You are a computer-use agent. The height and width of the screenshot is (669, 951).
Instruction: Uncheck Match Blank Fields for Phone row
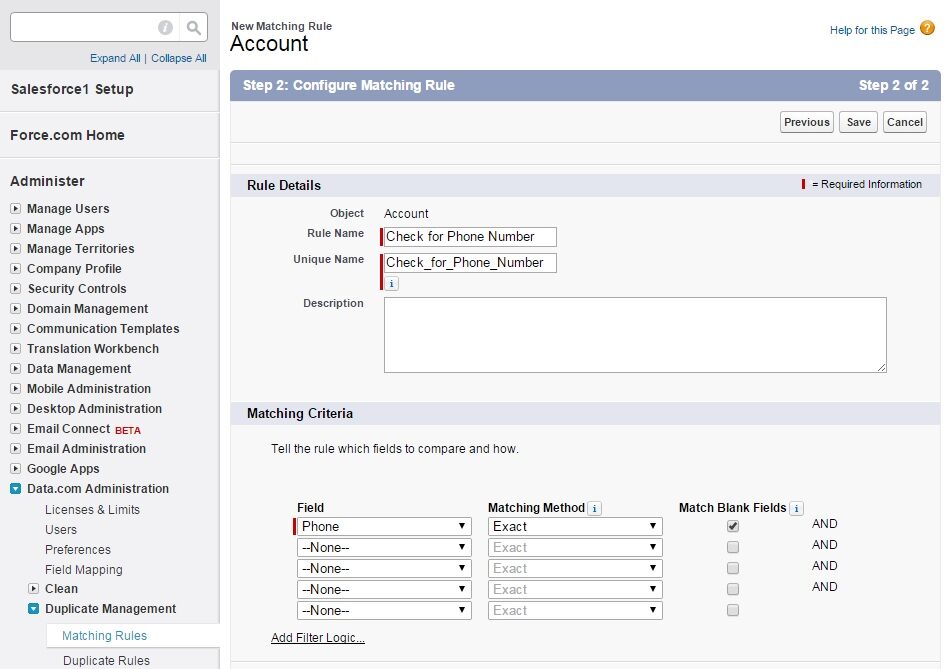point(733,526)
